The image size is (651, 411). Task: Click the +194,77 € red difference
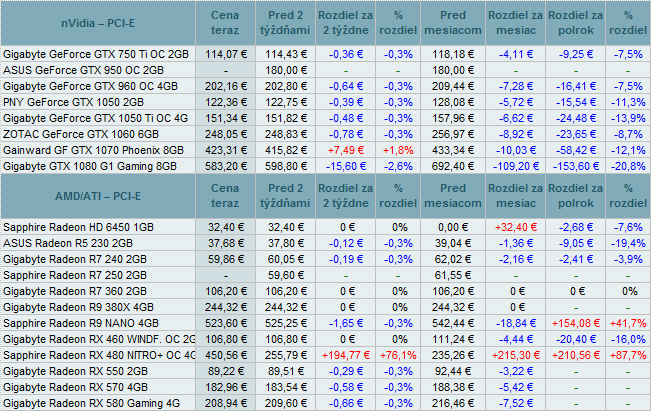[x=346, y=355]
